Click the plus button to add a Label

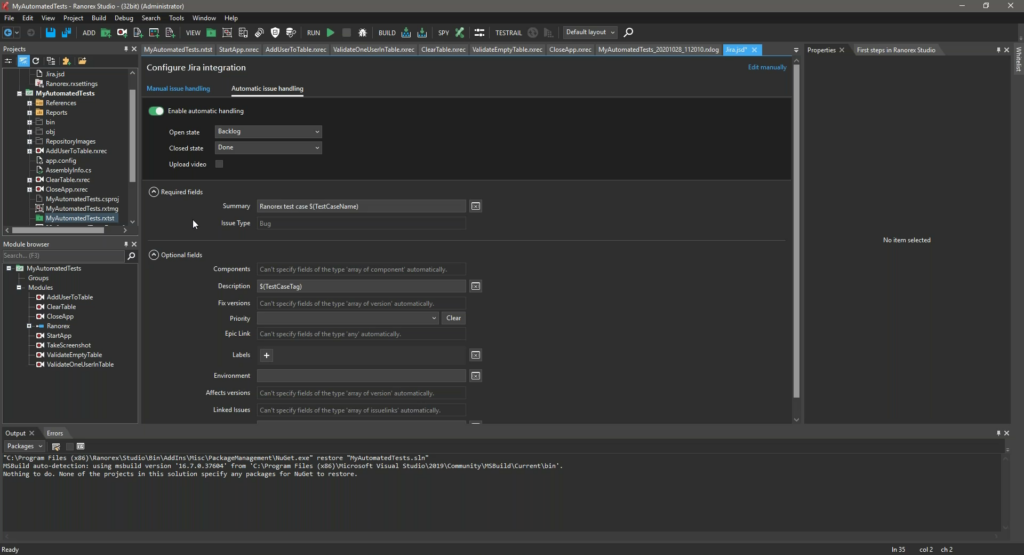click(x=266, y=355)
